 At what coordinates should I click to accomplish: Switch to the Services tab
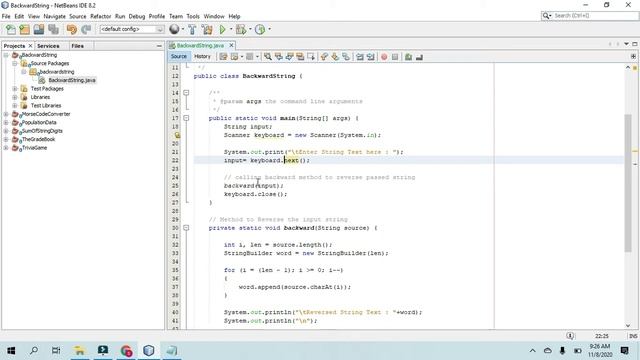(x=48, y=46)
